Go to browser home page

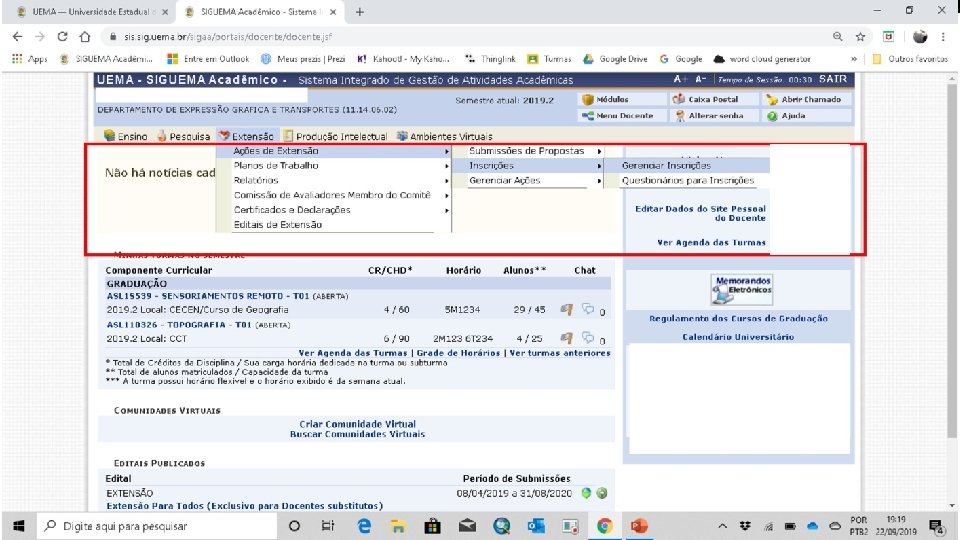pyautogui.click(x=84, y=37)
